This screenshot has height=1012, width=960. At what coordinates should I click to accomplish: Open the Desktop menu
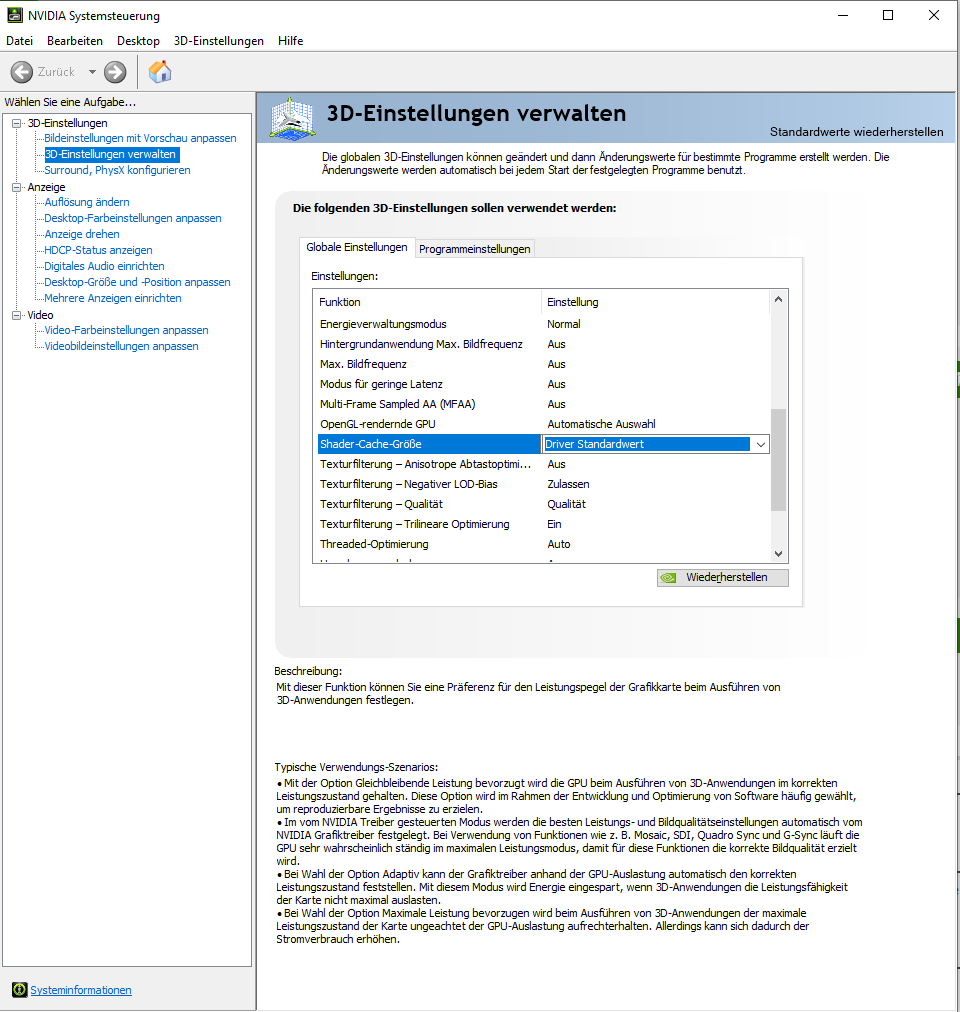tap(138, 41)
